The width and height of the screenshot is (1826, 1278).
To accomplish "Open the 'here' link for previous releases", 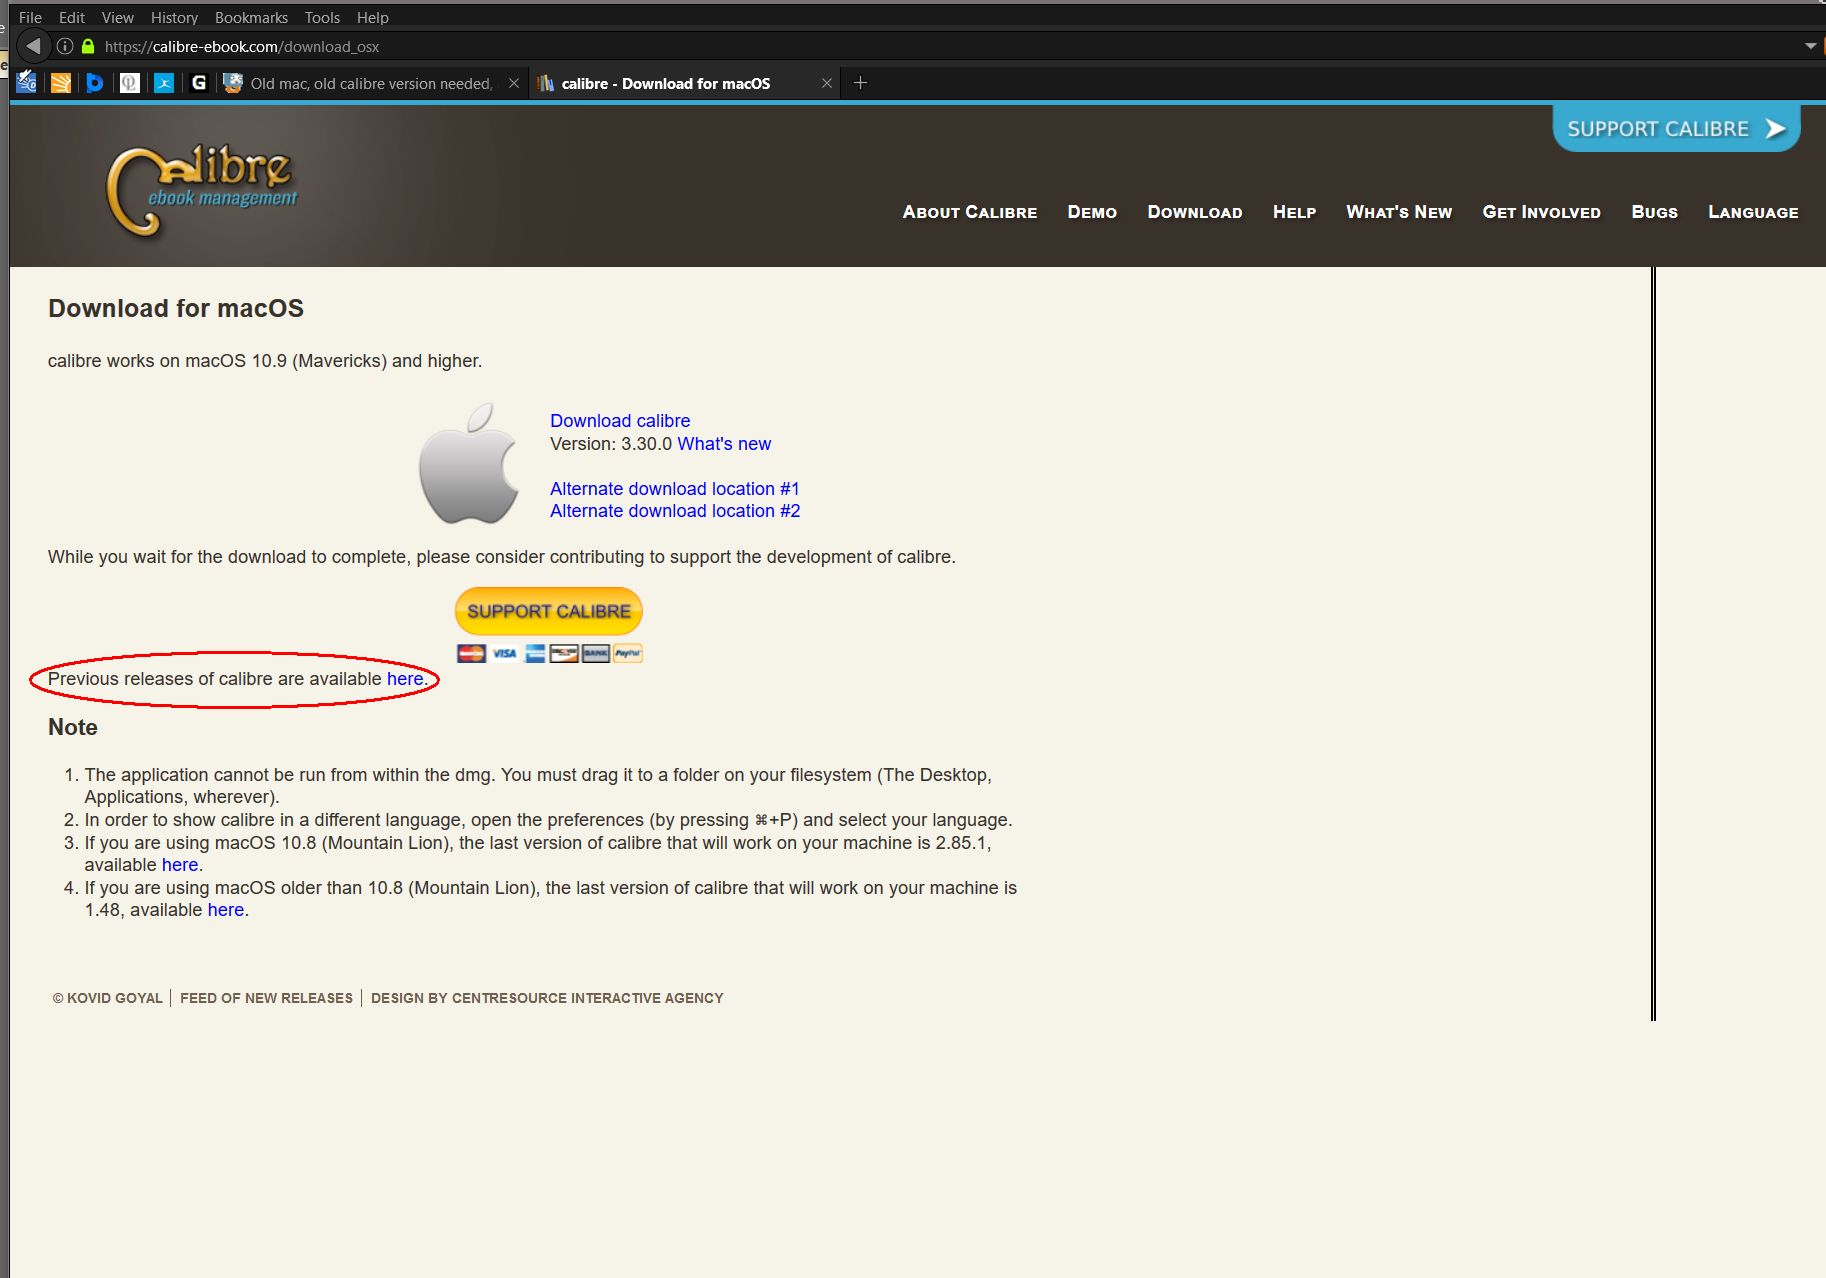I will click(405, 679).
